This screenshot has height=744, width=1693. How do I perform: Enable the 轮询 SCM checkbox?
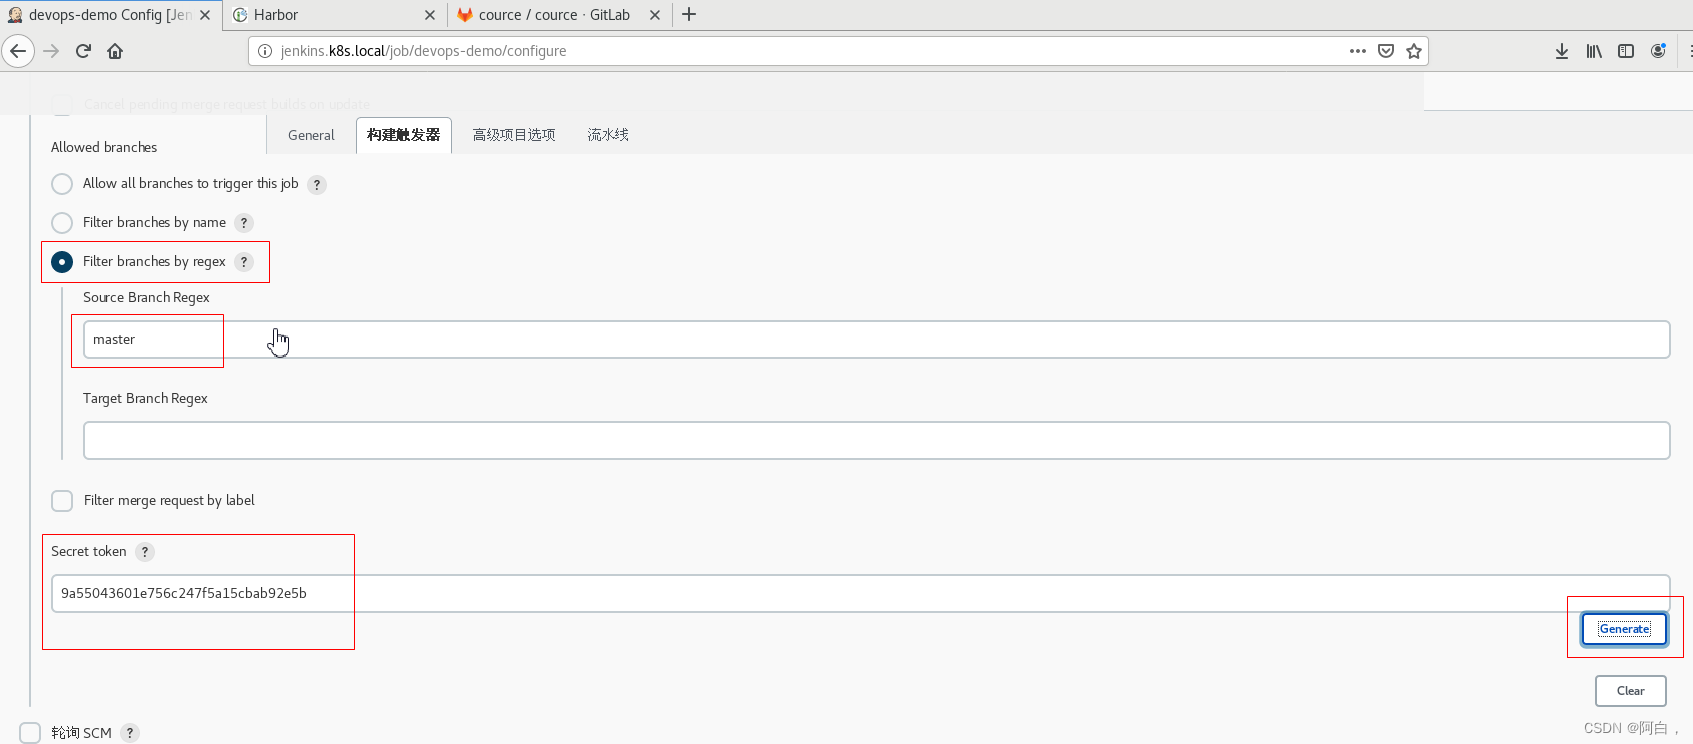(30, 733)
